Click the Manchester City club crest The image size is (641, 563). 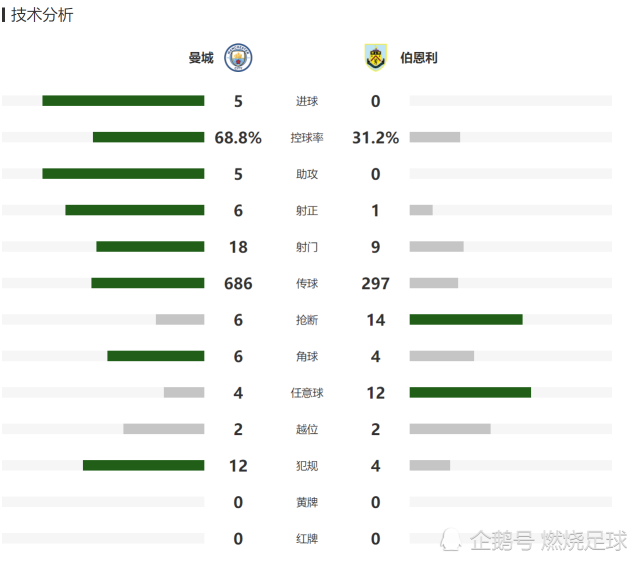click(238, 58)
